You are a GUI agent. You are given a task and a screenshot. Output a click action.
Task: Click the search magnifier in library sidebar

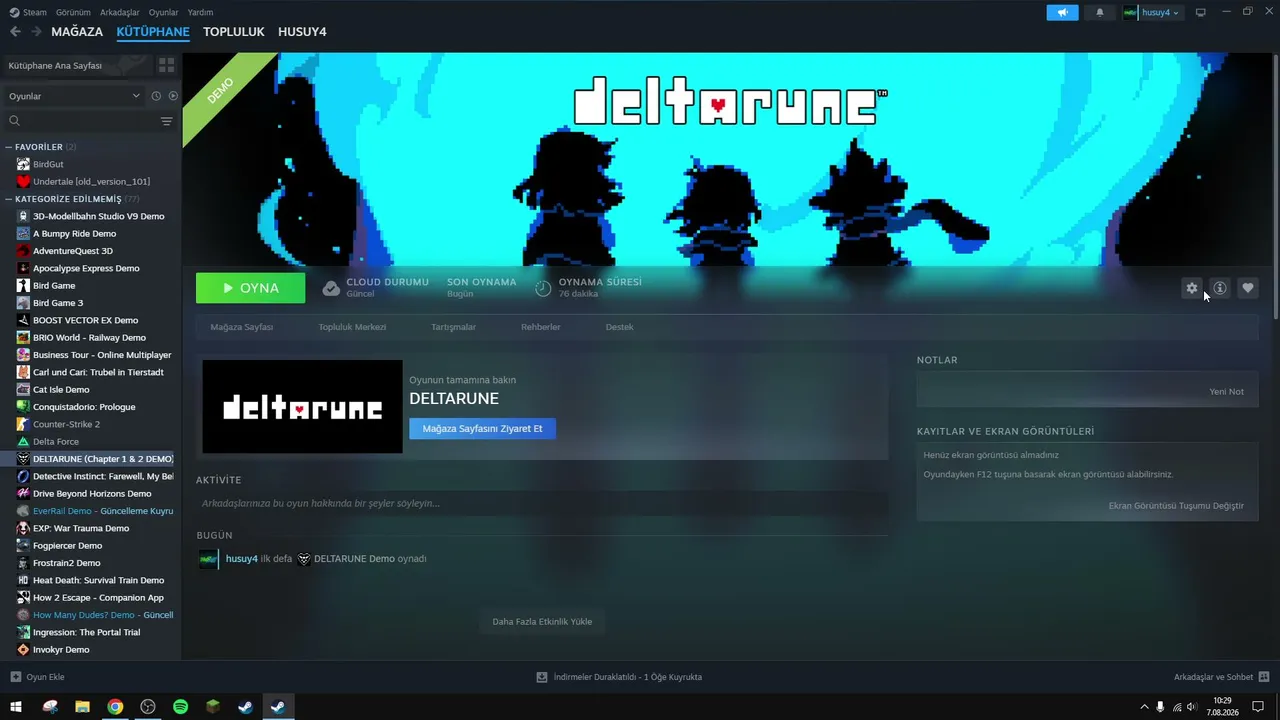[14, 121]
